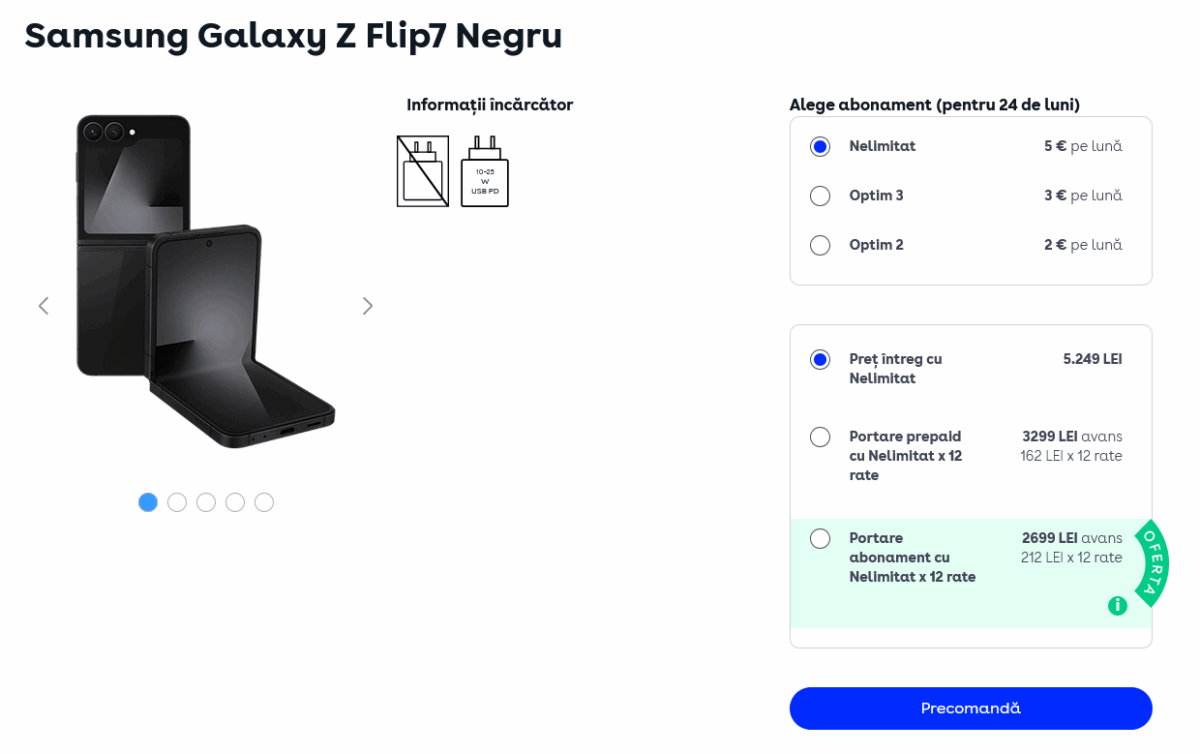Click the green OFERTA badge

[1151, 563]
